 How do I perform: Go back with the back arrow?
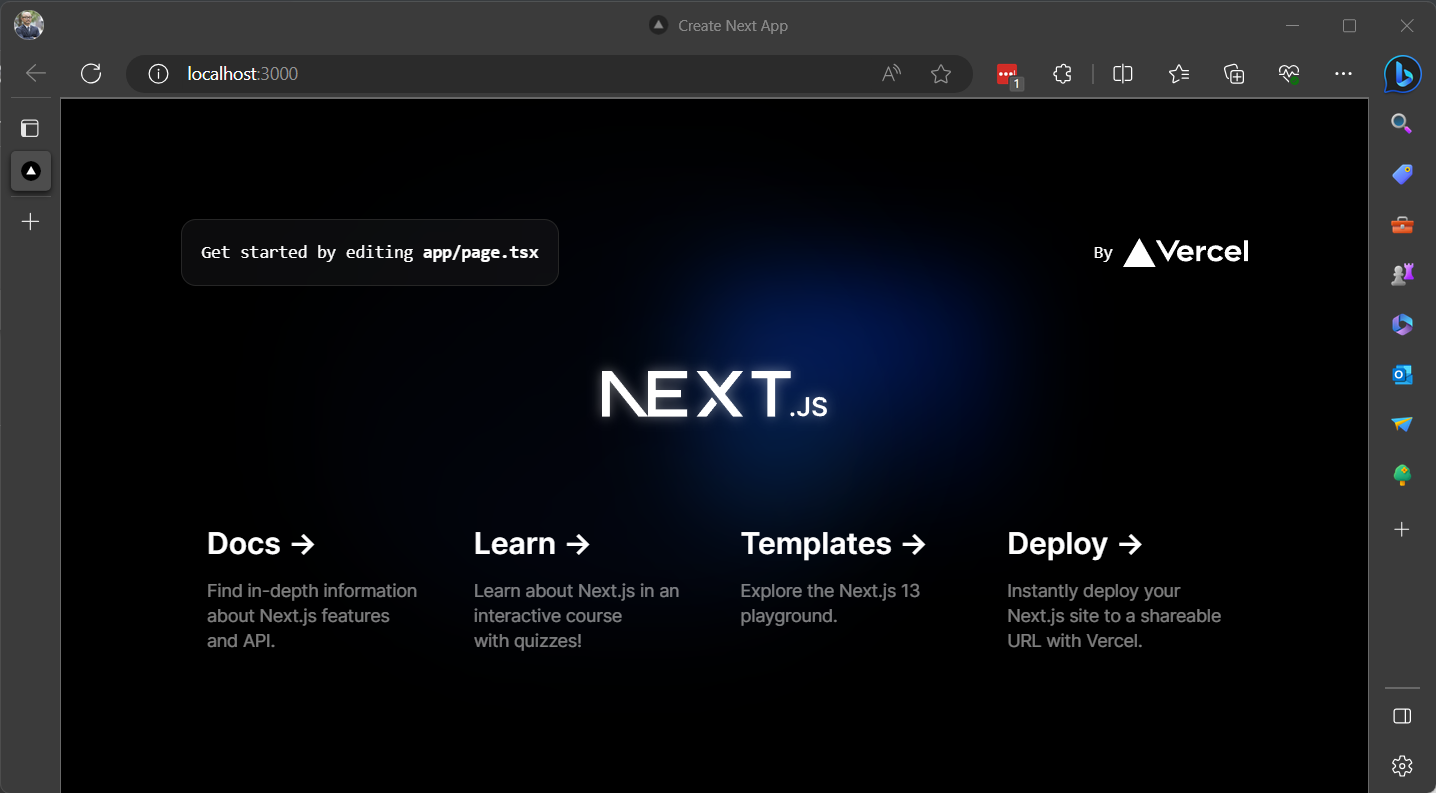coord(36,73)
